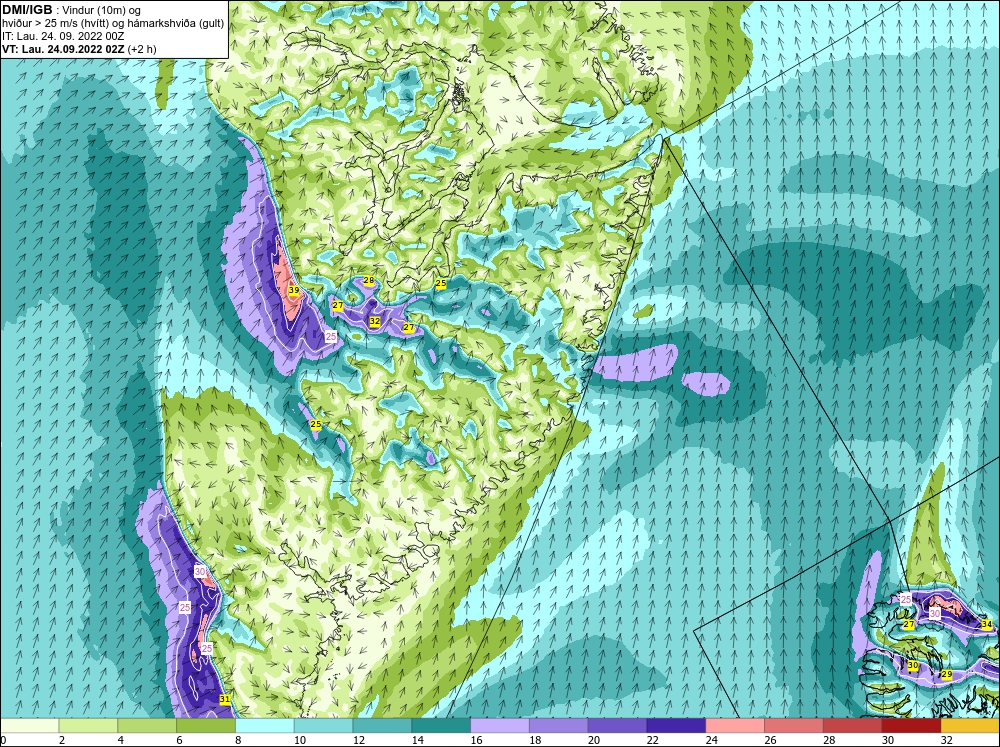Click the yellow 39 maximum gust label
Viewport: 1000px width, 747px height.
click(x=293, y=290)
